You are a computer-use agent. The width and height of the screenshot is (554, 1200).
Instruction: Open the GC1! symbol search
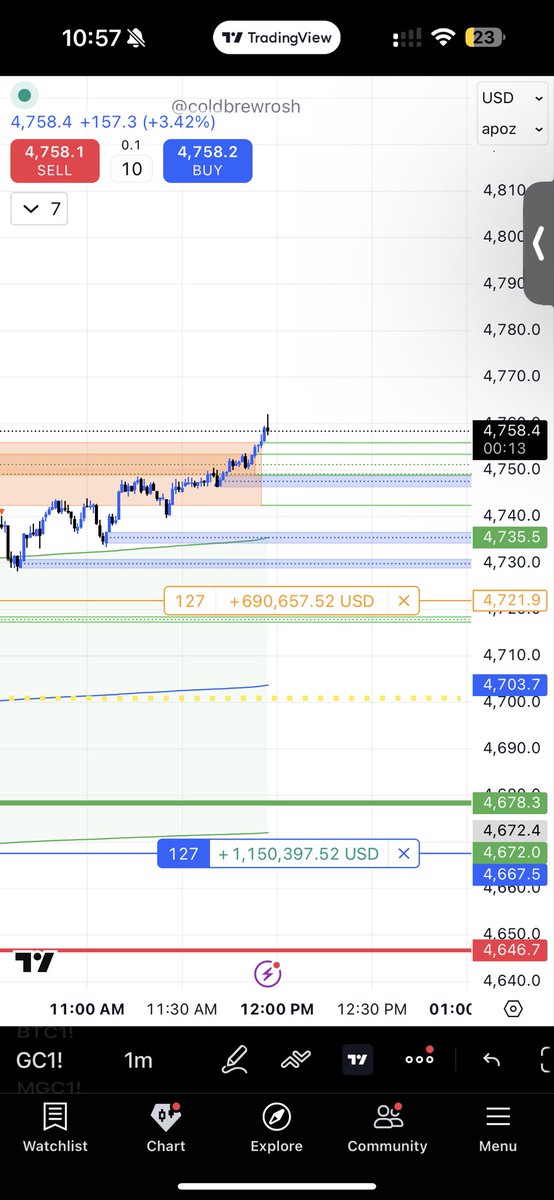(40, 1060)
